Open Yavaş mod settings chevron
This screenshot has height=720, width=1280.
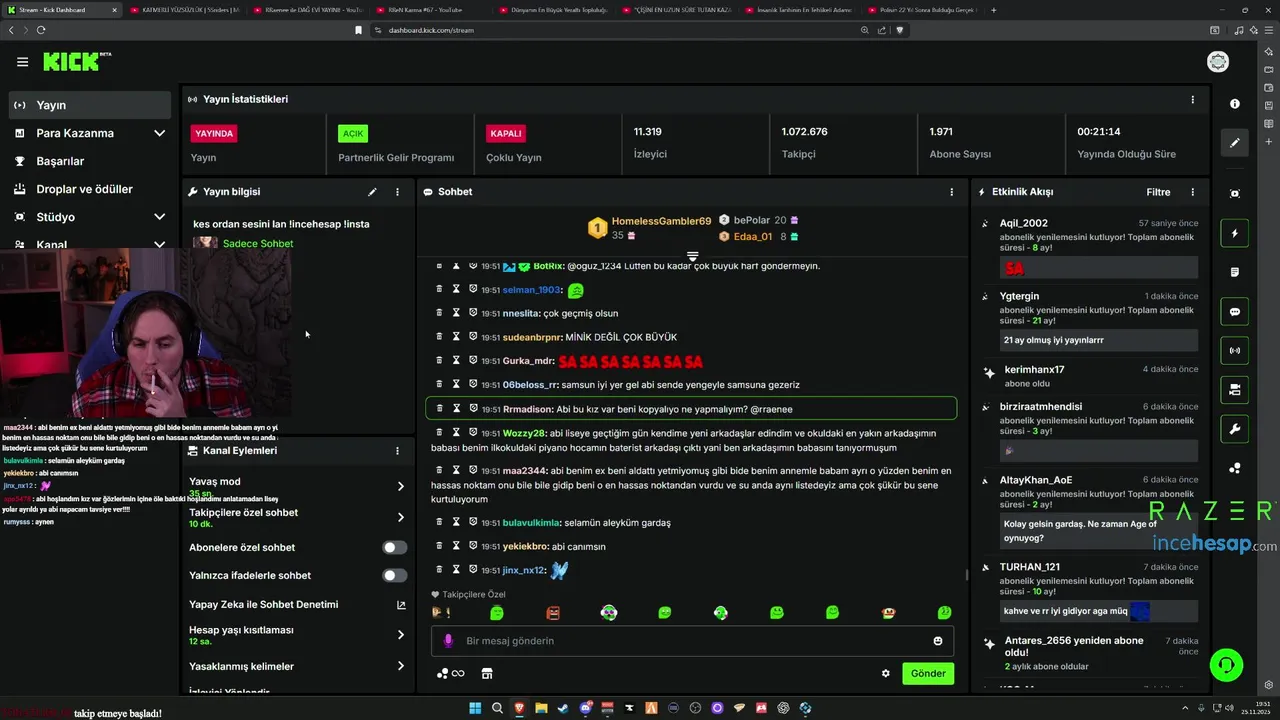coord(401,486)
